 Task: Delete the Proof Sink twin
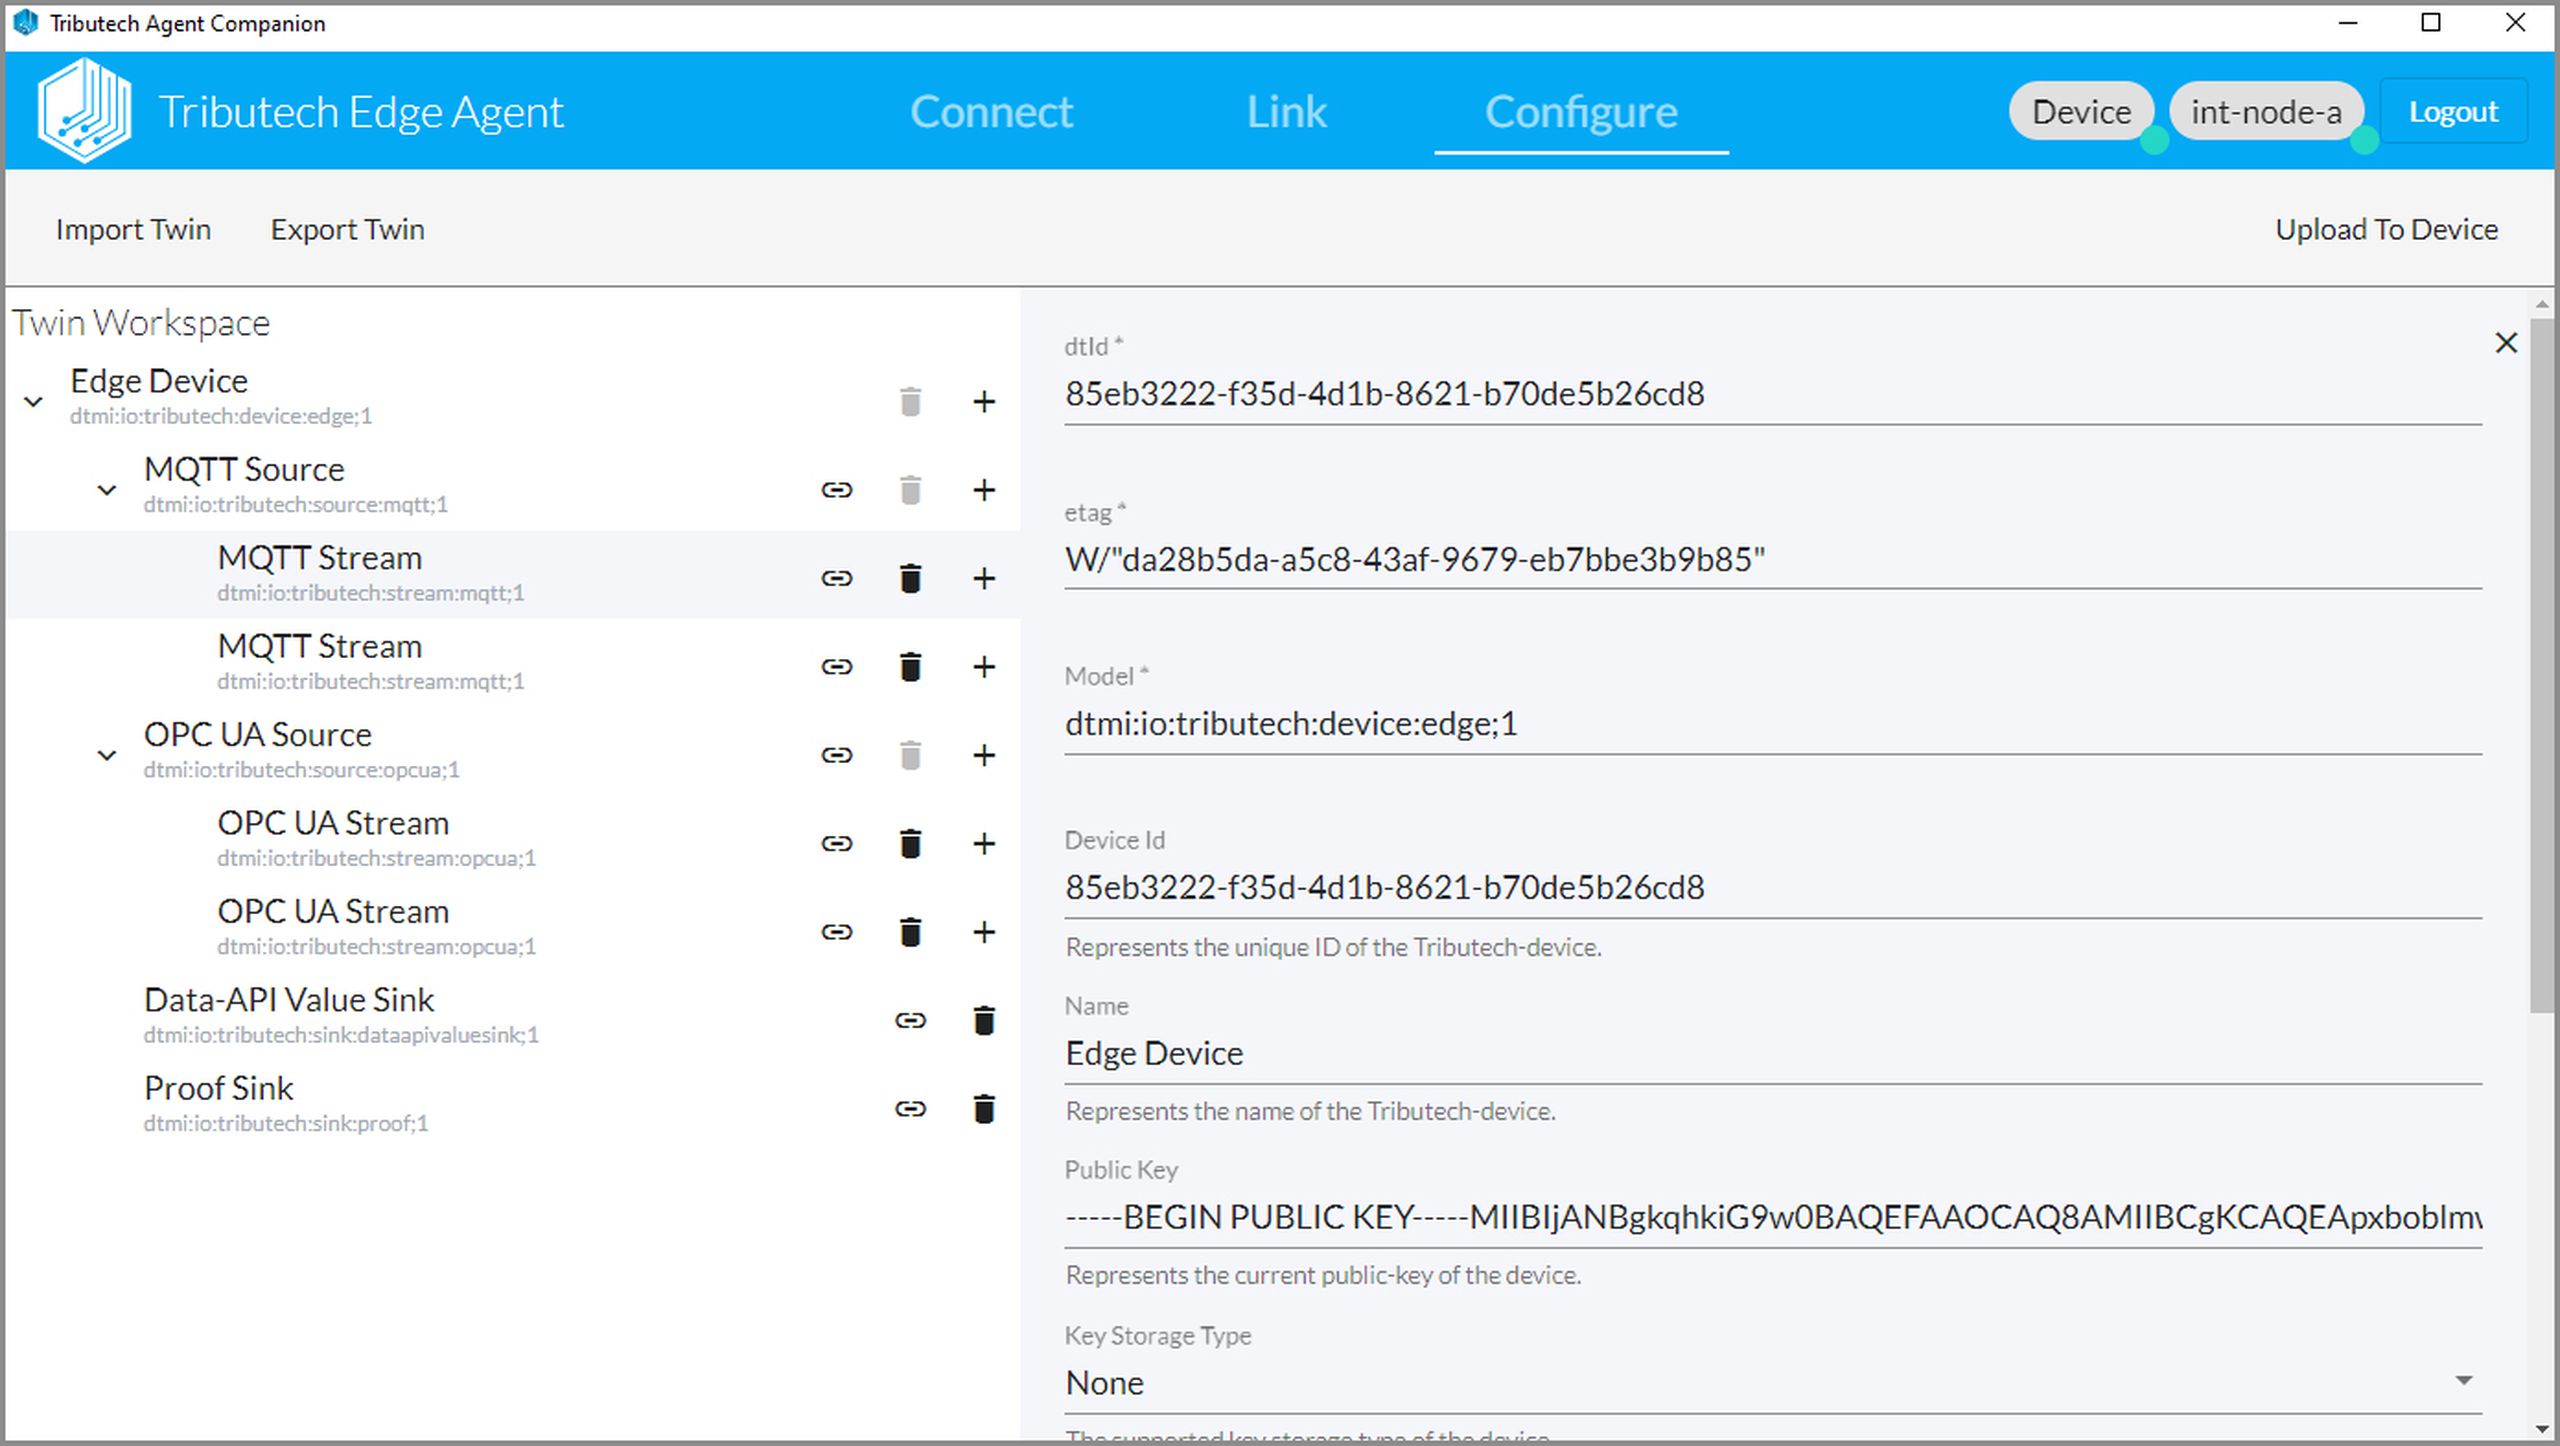point(984,1109)
